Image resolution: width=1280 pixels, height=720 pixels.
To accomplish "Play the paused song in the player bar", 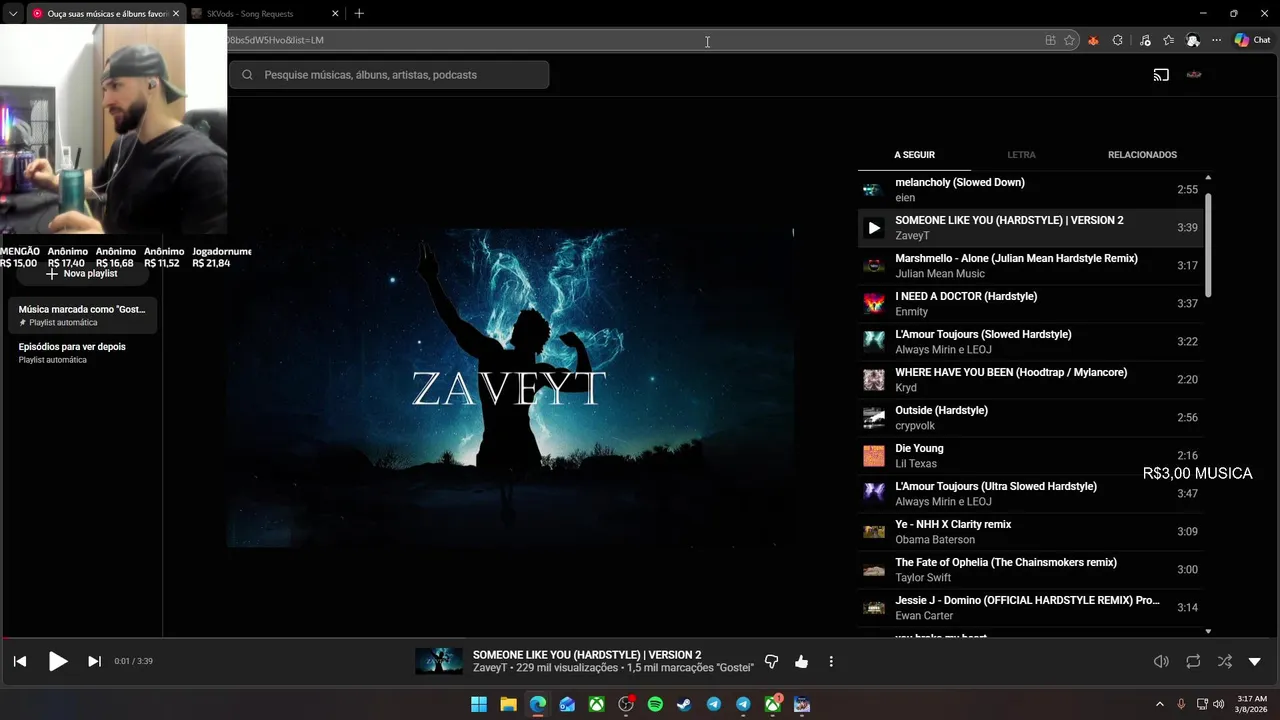I will tap(58, 661).
